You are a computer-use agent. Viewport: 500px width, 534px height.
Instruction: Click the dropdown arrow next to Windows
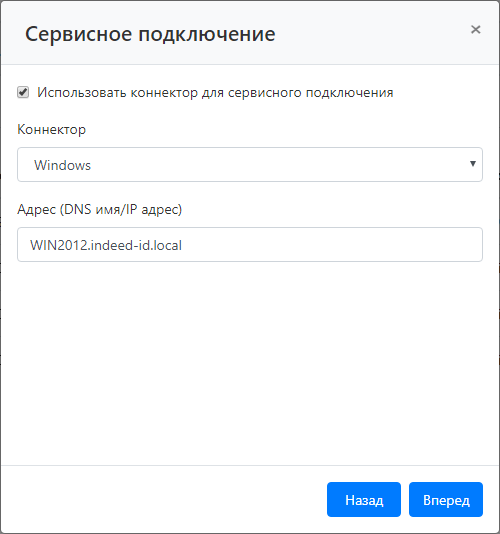coord(472,164)
